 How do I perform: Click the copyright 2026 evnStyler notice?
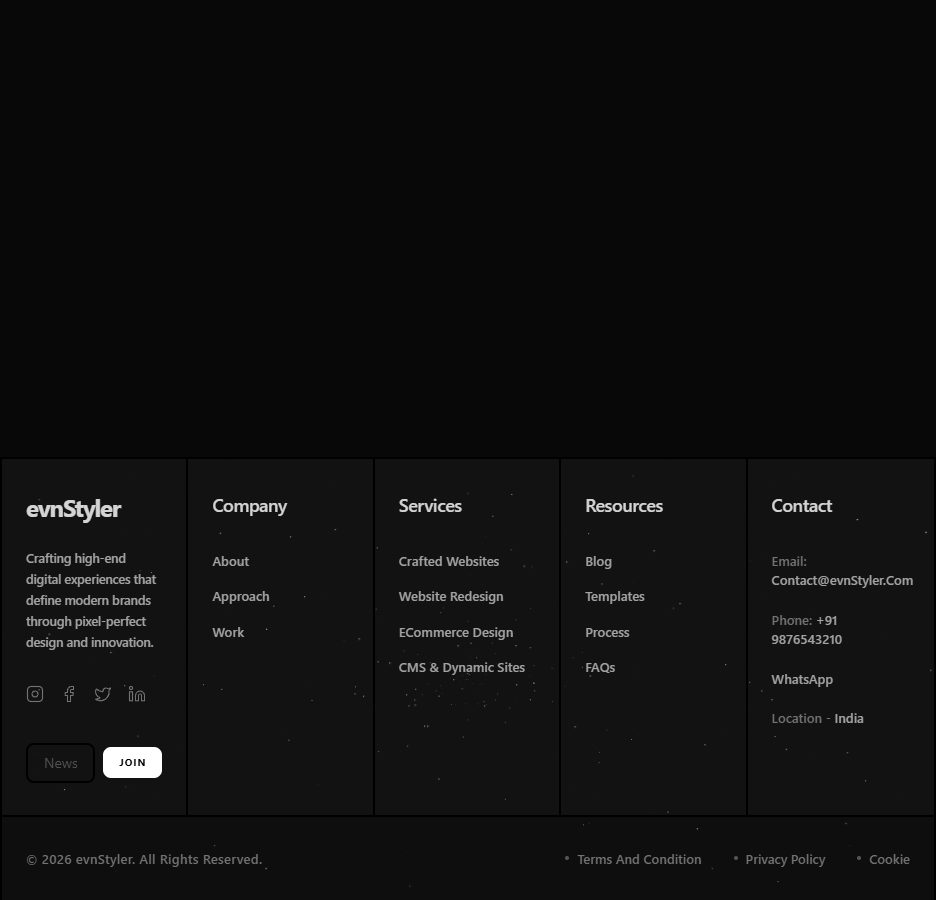click(144, 859)
